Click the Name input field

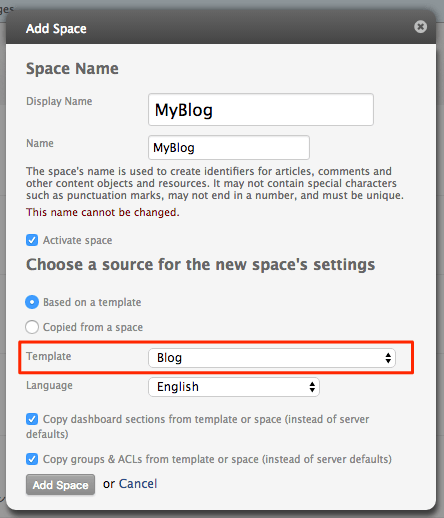click(x=229, y=147)
